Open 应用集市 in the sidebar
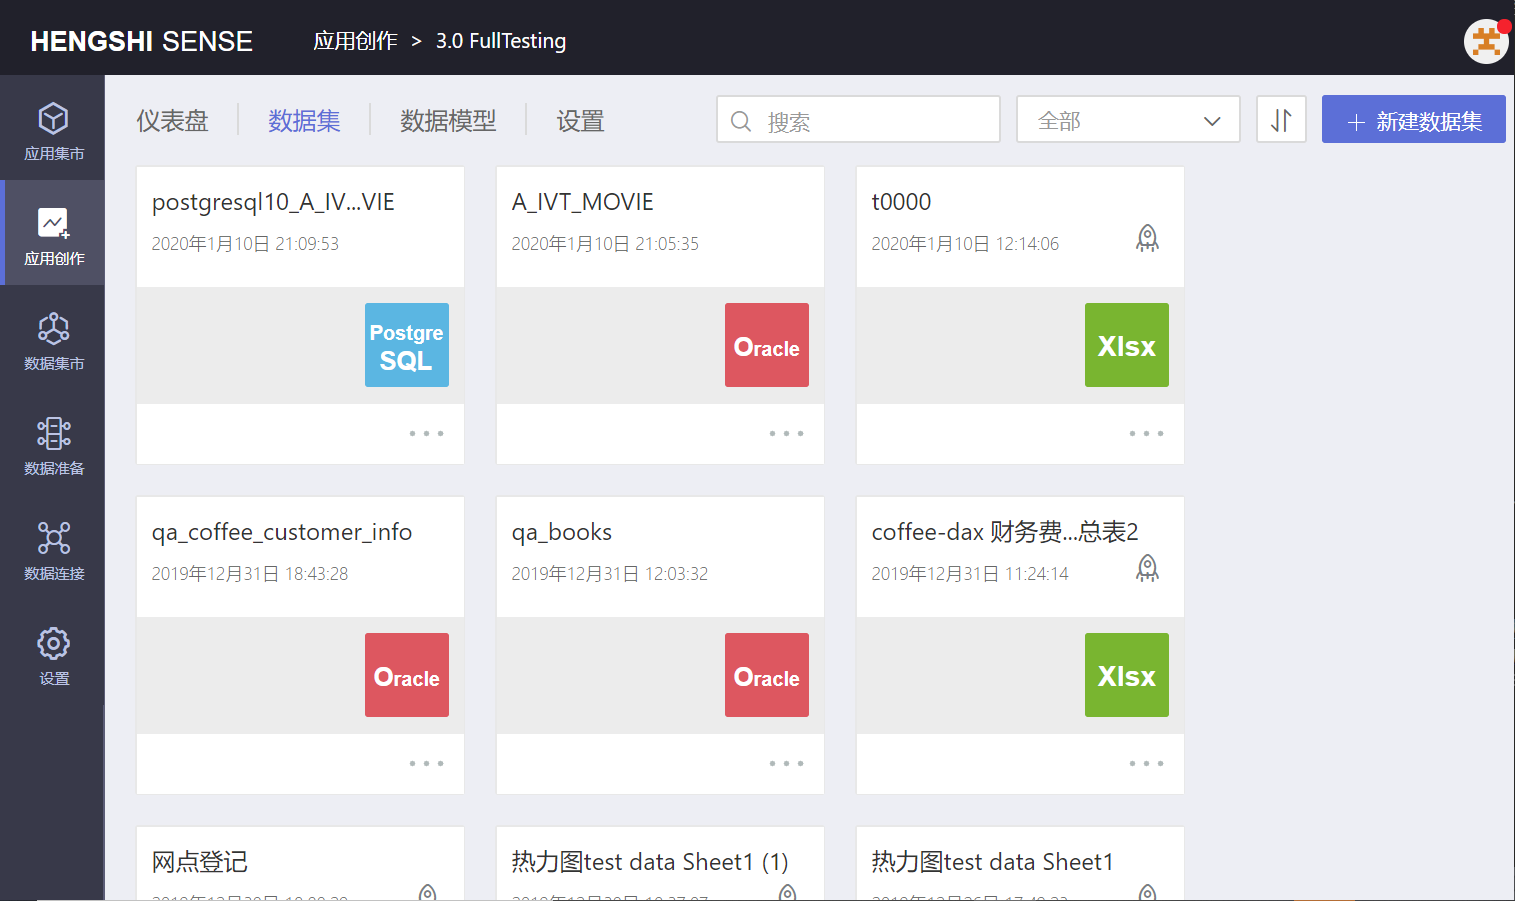Screen dimensions: 1515x901 point(53,131)
